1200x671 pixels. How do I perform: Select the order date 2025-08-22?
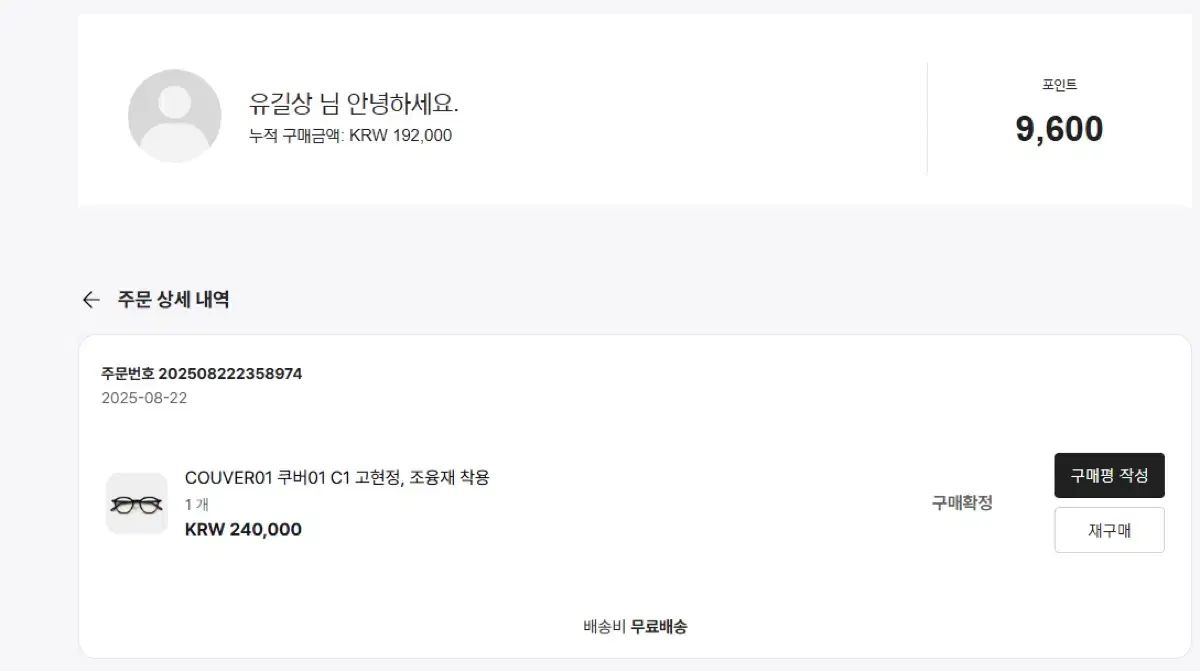pos(144,398)
